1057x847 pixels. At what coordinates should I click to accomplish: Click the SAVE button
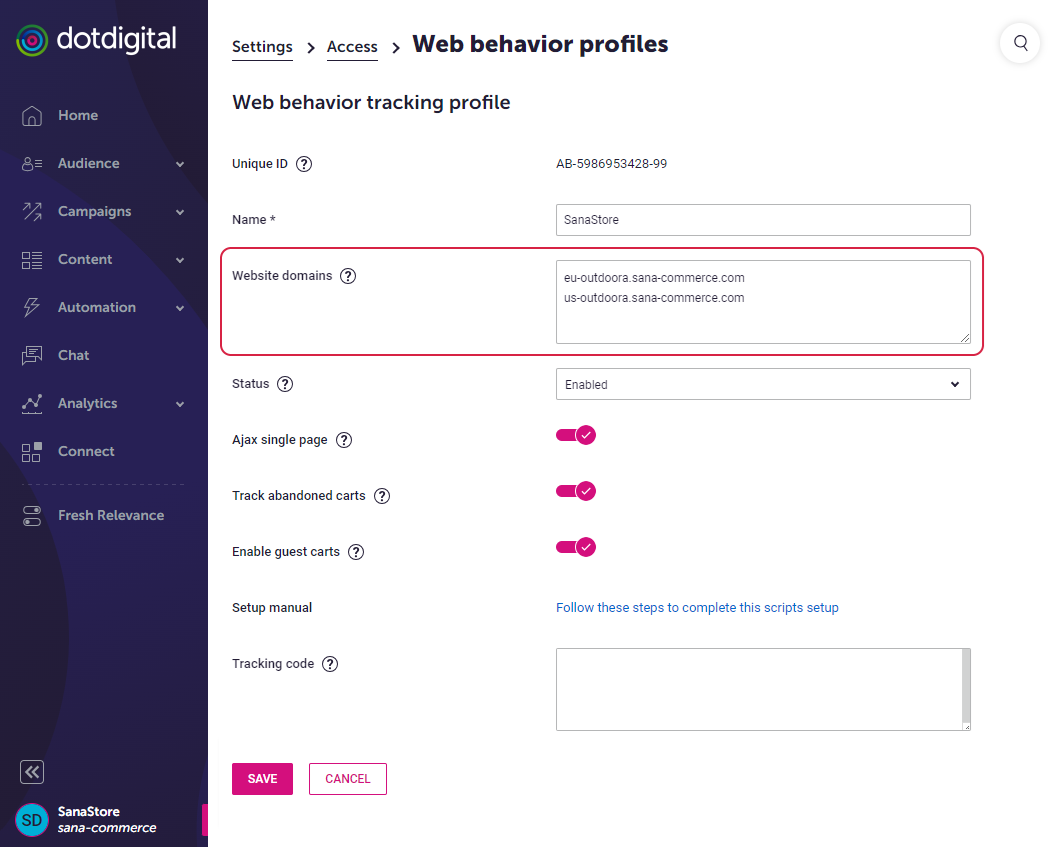(x=262, y=779)
